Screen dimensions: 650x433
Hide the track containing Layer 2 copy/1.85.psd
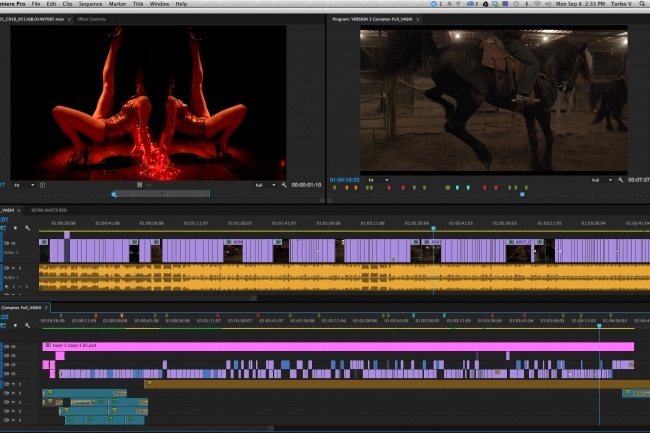click(x=13, y=346)
